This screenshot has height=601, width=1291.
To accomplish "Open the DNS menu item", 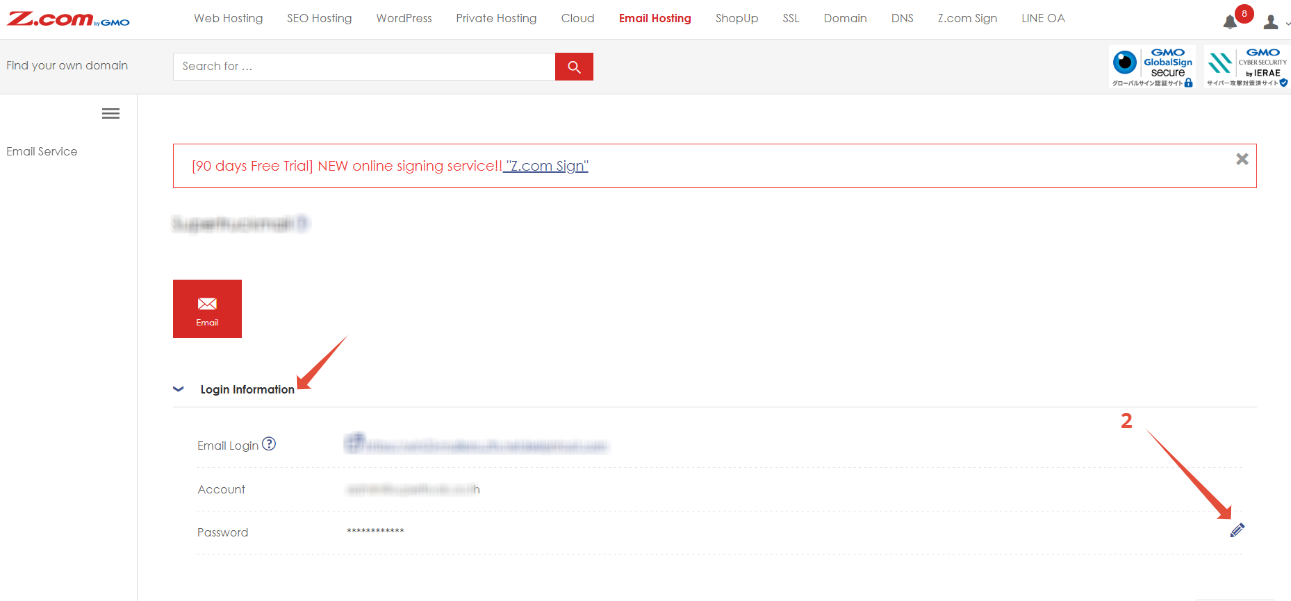I will point(902,18).
